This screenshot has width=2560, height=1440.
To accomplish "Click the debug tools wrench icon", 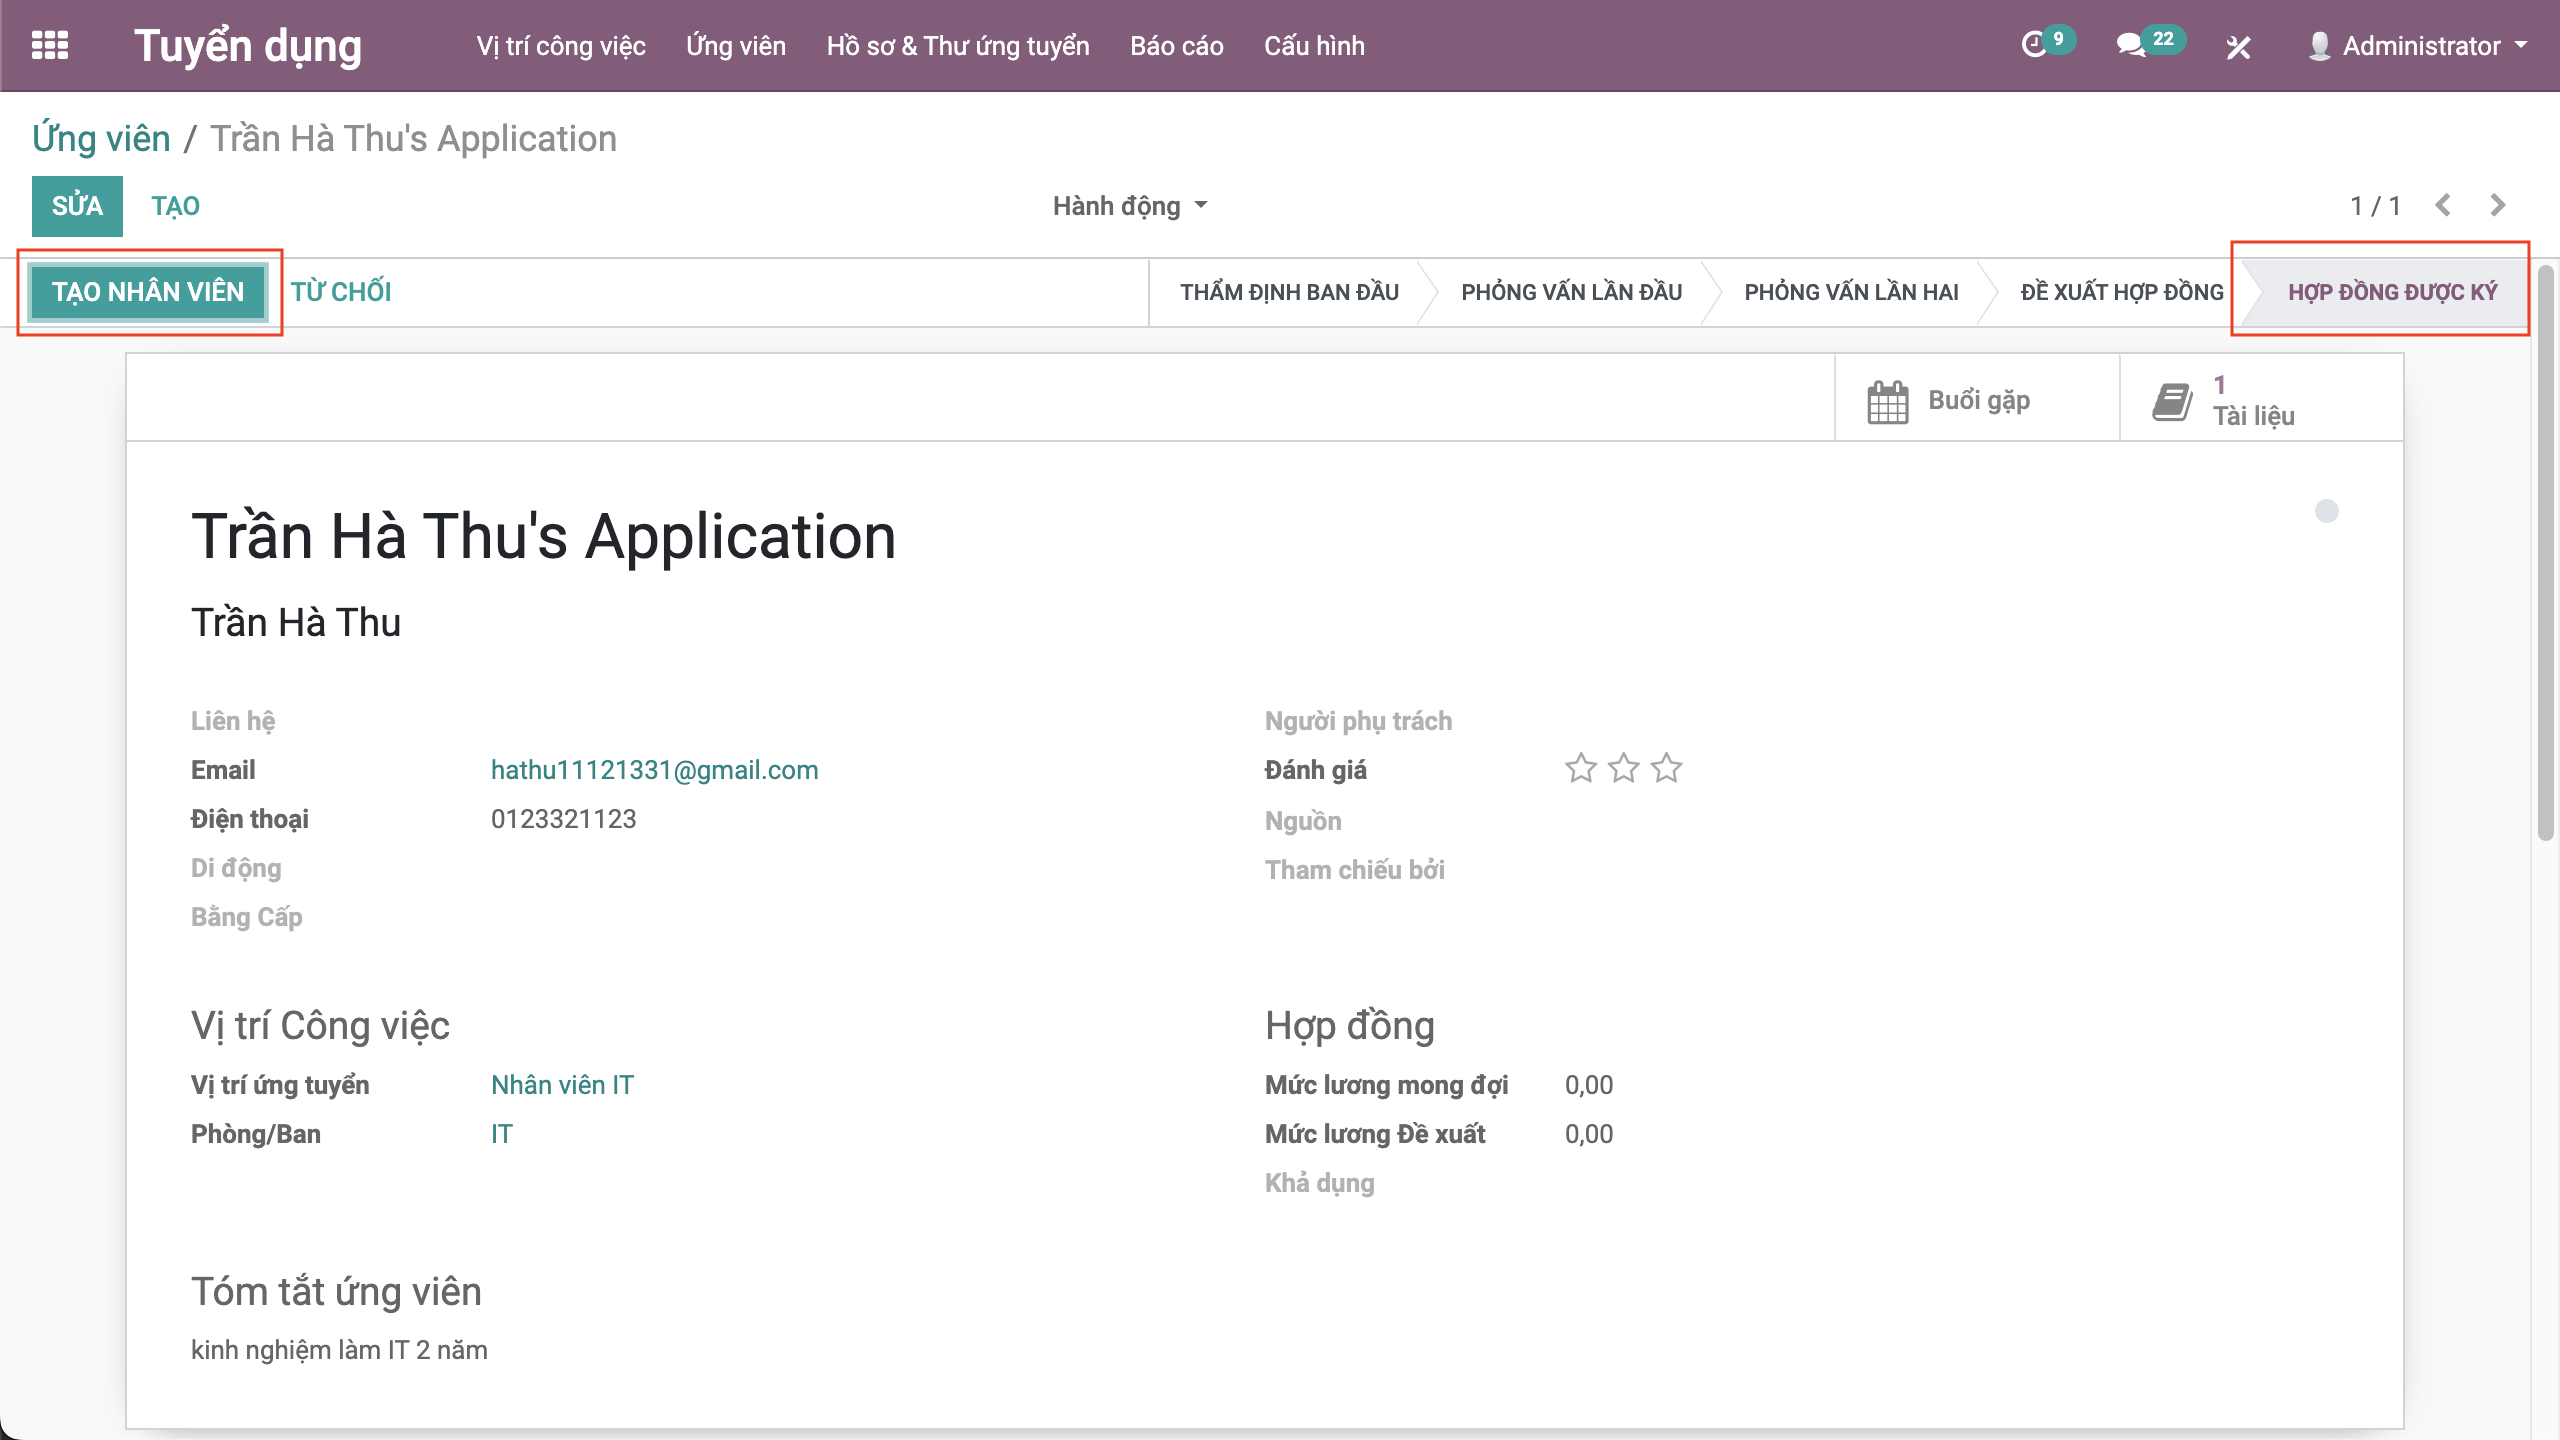I will click(2238, 47).
